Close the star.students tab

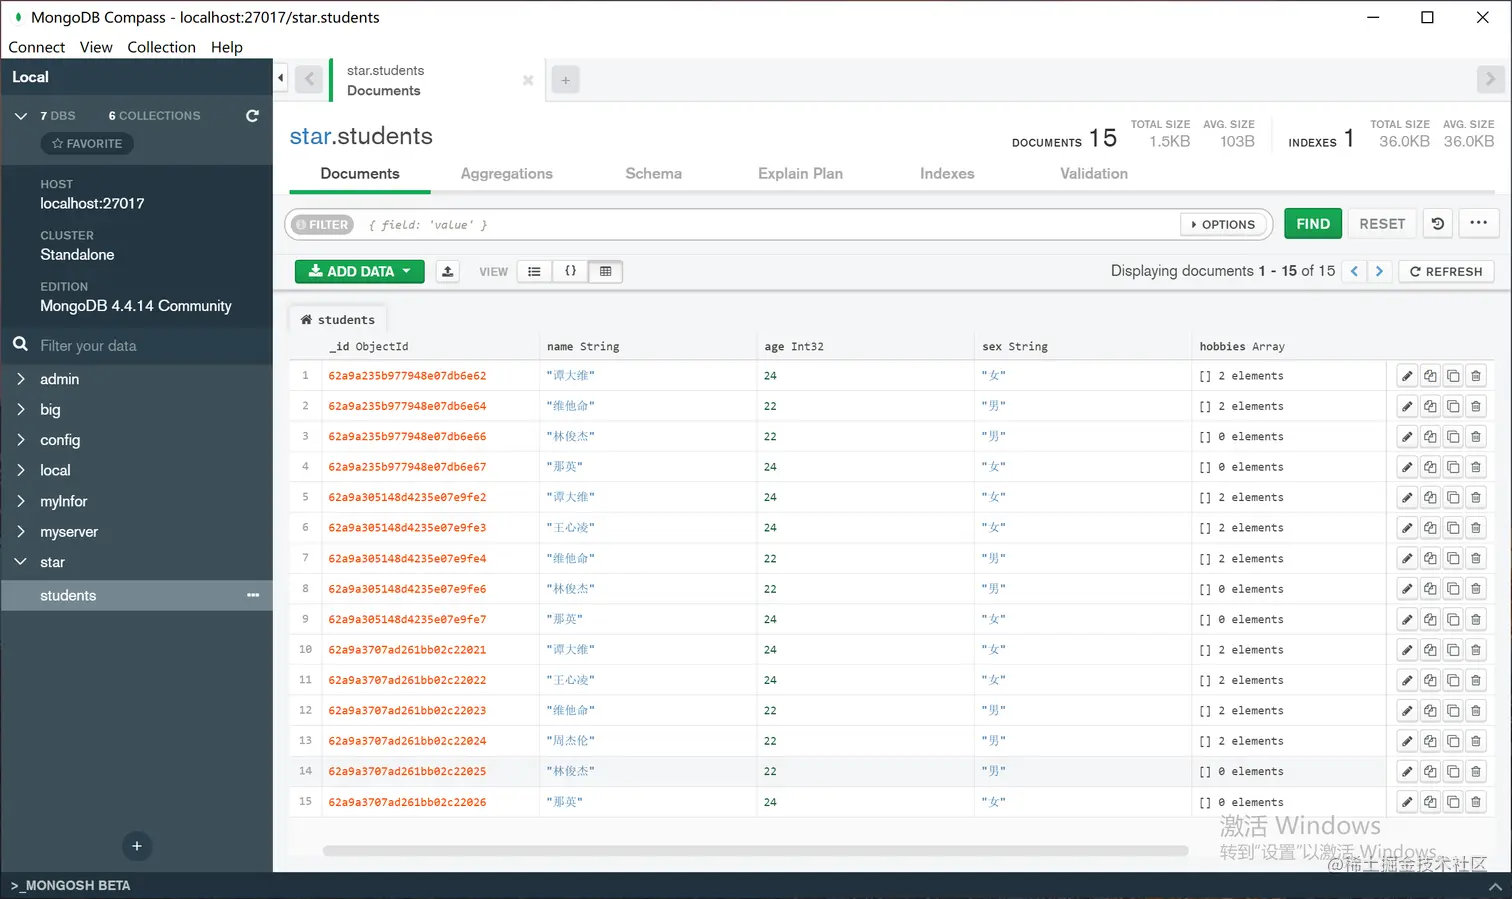(x=528, y=80)
